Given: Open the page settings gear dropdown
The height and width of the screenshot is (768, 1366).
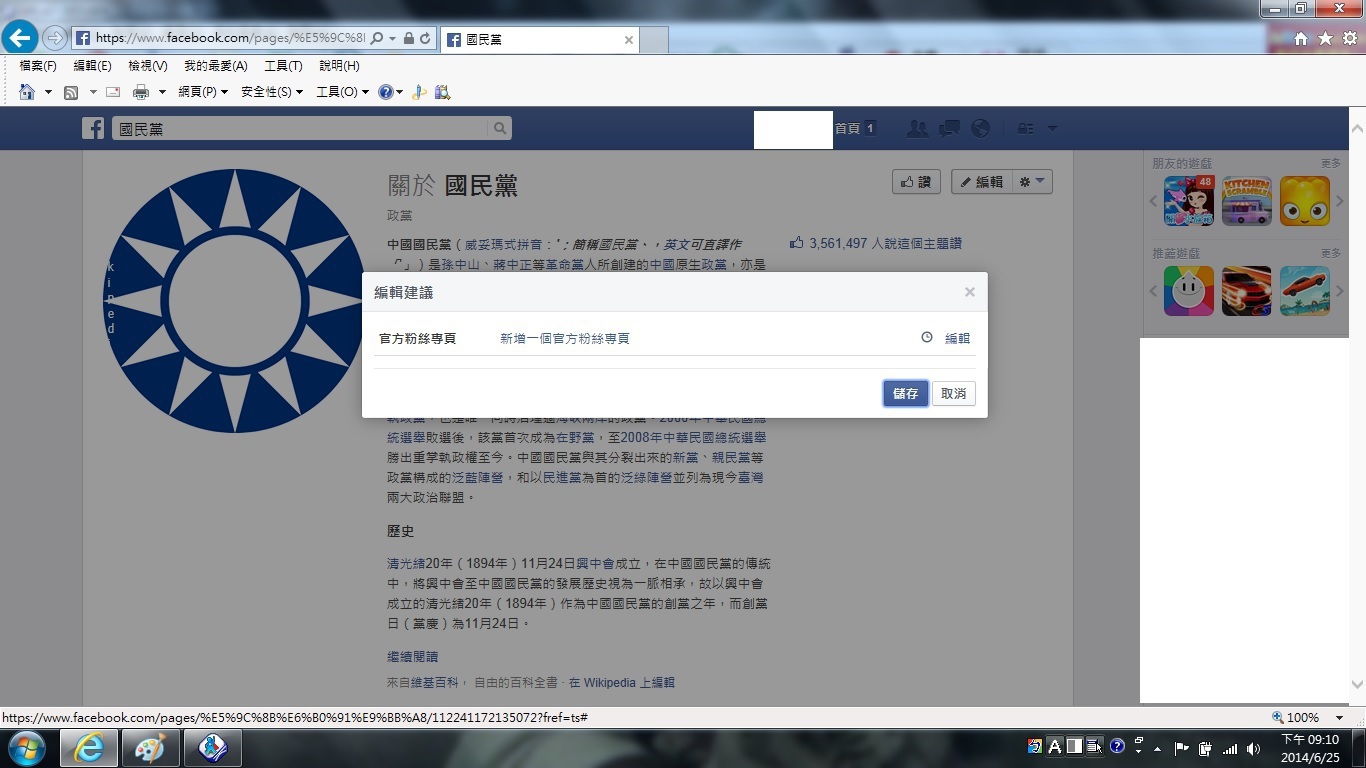Looking at the screenshot, I should click(1032, 182).
